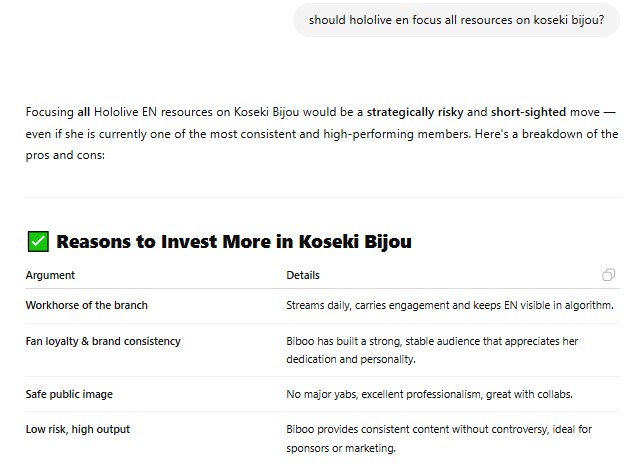Click the "Details" column header
The width and height of the screenshot is (641, 464).
tap(303, 275)
